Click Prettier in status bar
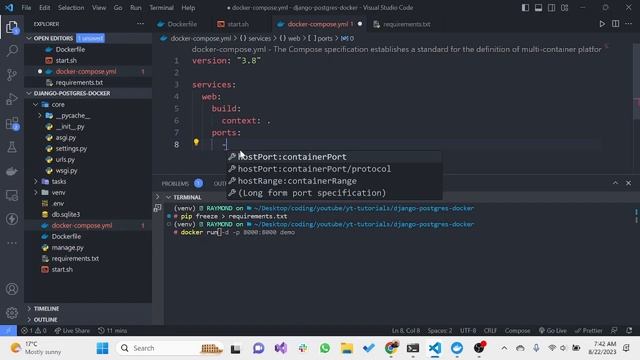Image resolution: width=640 pixels, height=360 pixels. tap(589, 331)
